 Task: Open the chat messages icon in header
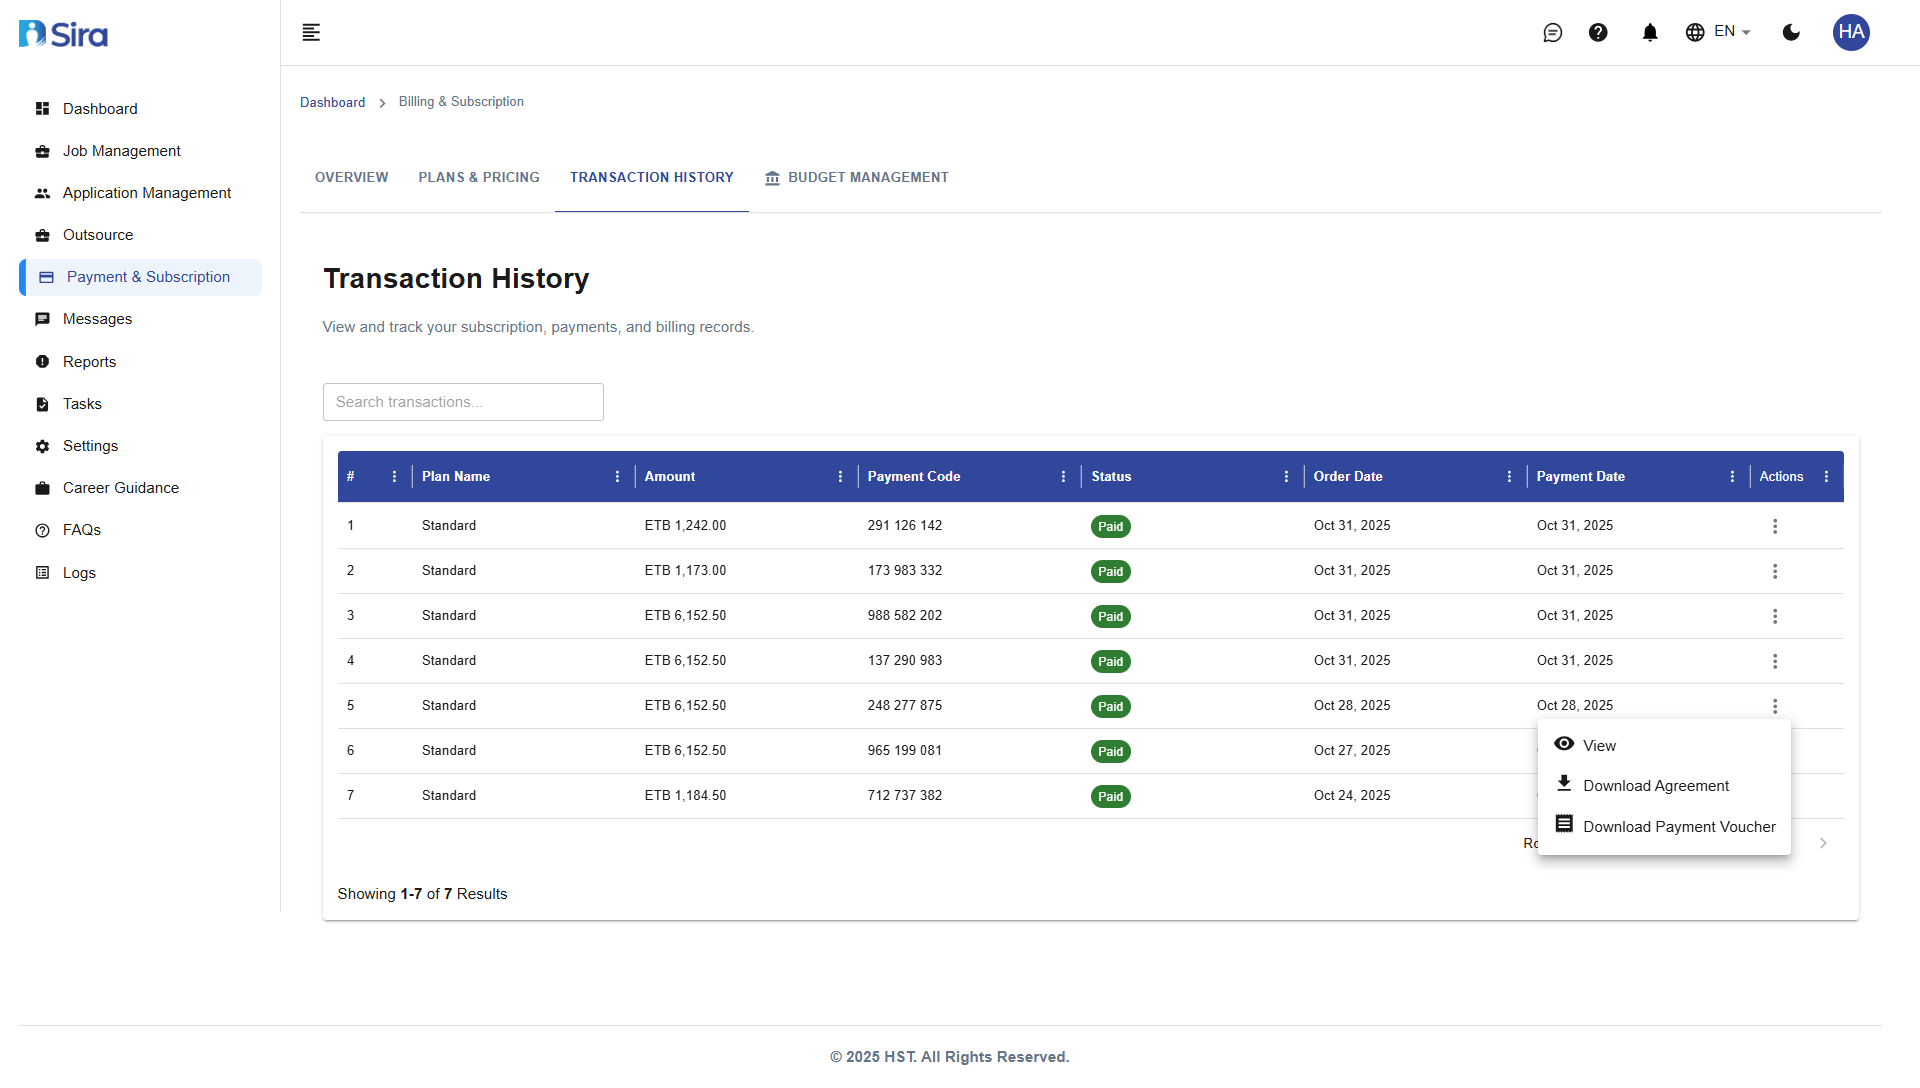pyautogui.click(x=1552, y=33)
